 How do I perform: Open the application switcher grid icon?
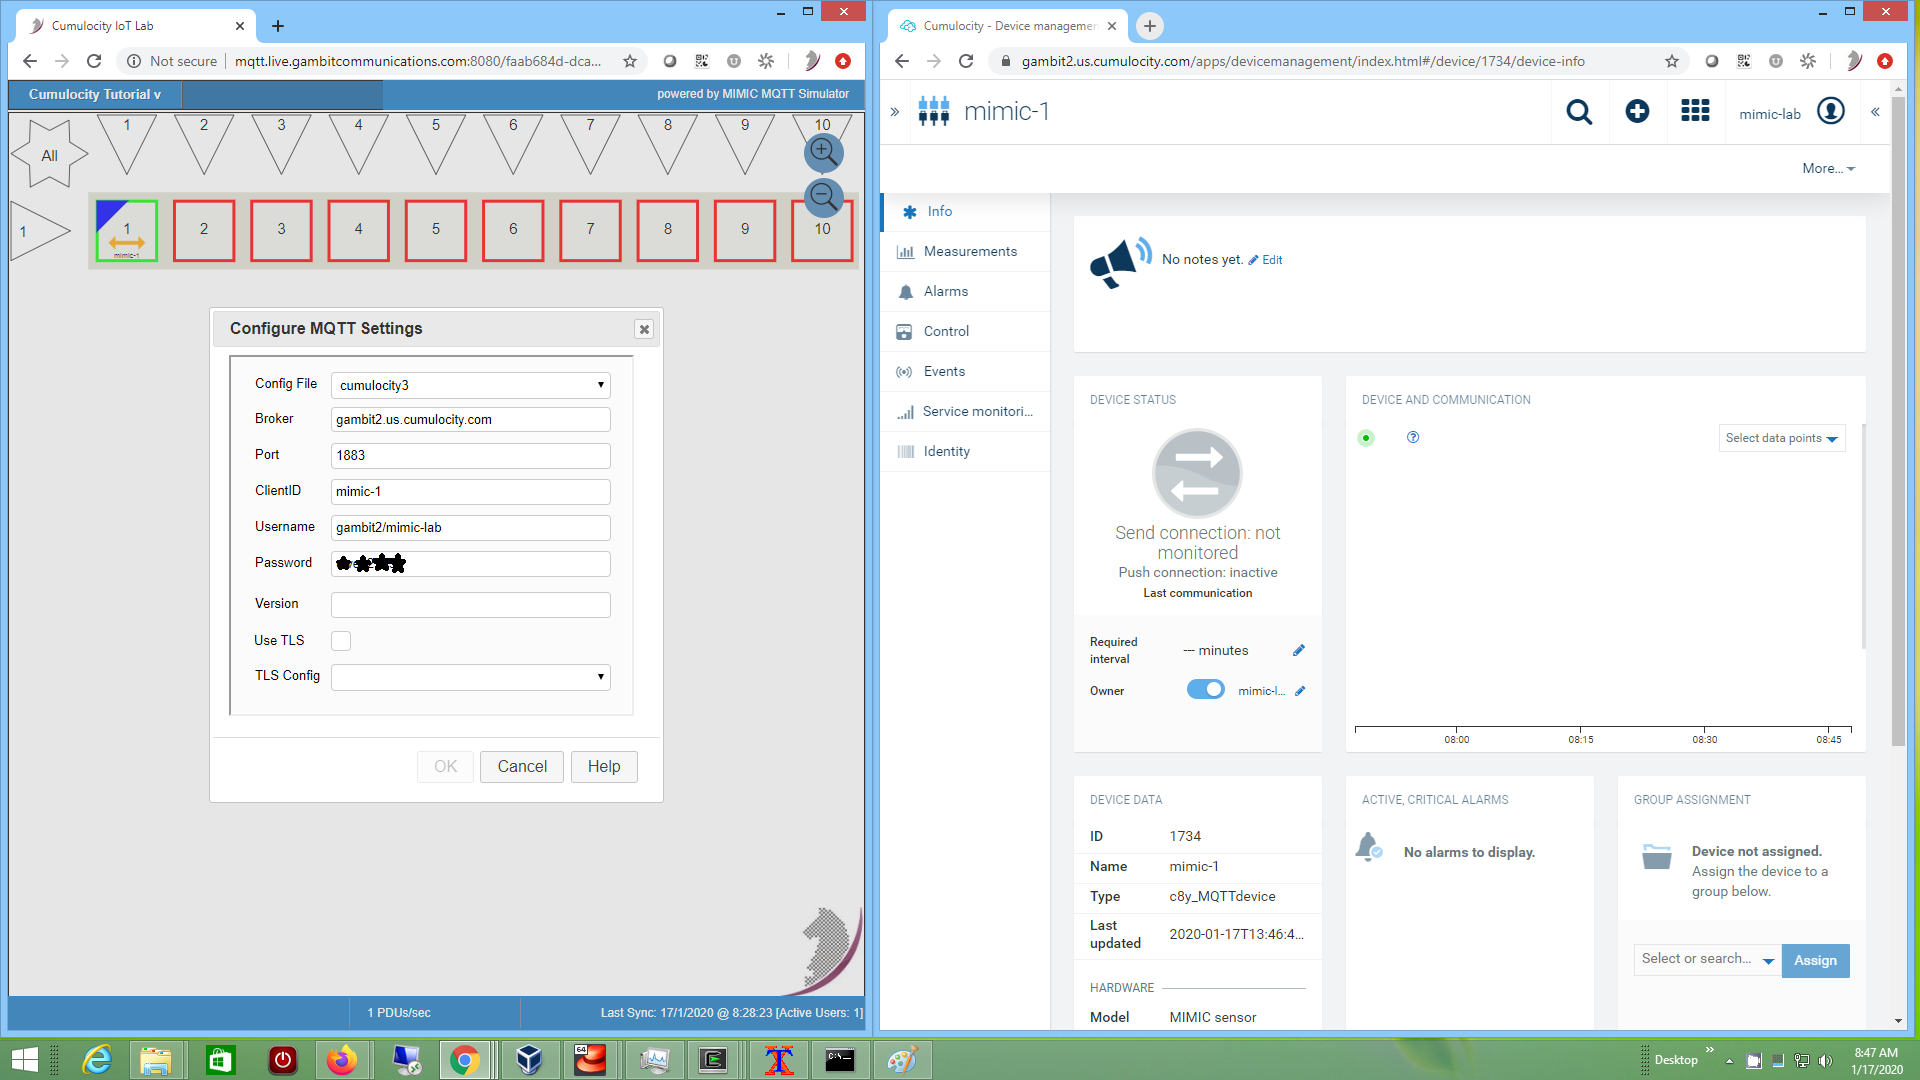[1695, 111]
